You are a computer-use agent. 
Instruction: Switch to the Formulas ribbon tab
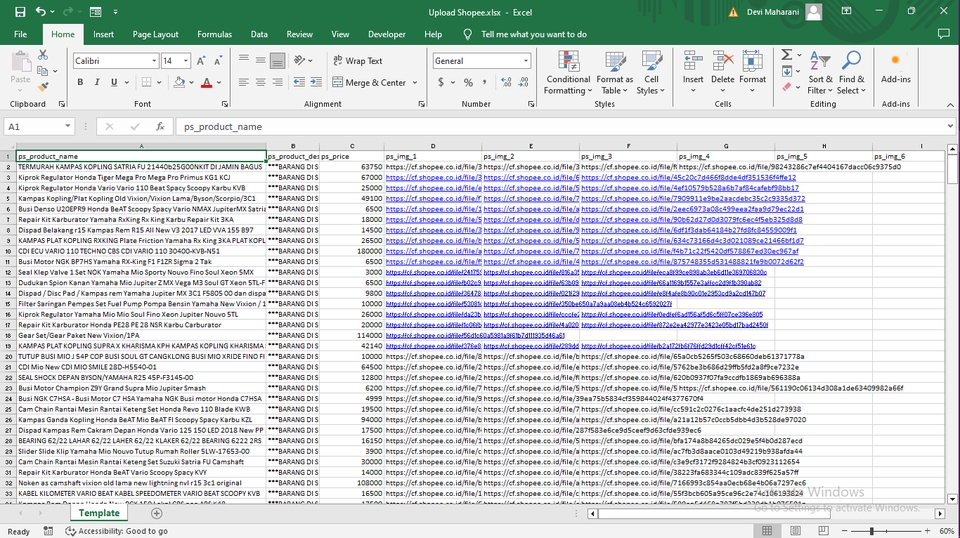[214, 34]
